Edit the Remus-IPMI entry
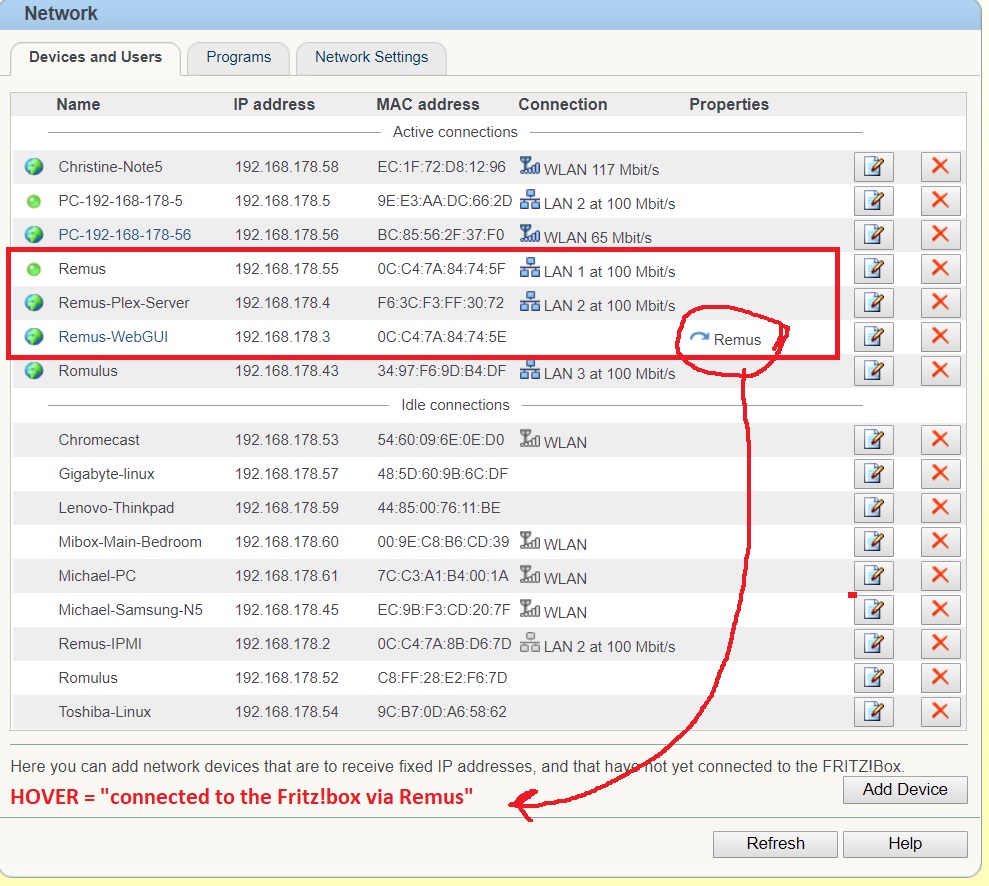This screenshot has height=886, width=989. click(874, 644)
